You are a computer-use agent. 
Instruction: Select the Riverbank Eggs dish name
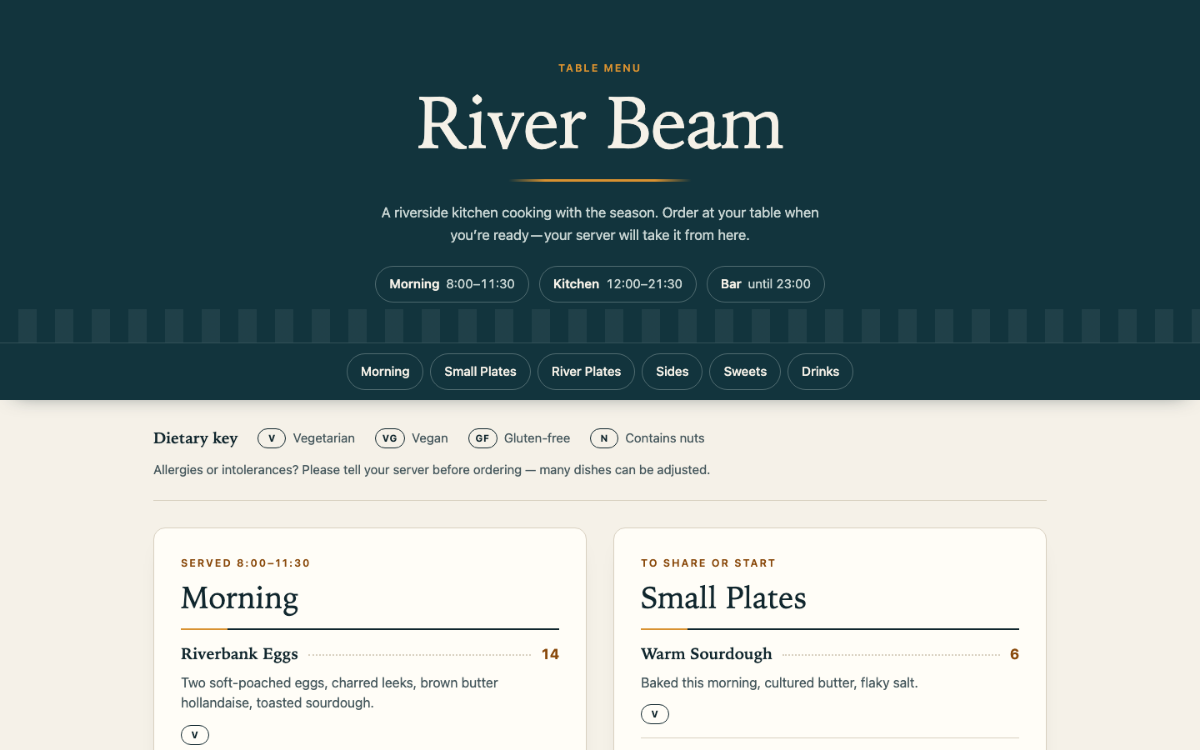point(240,654)
